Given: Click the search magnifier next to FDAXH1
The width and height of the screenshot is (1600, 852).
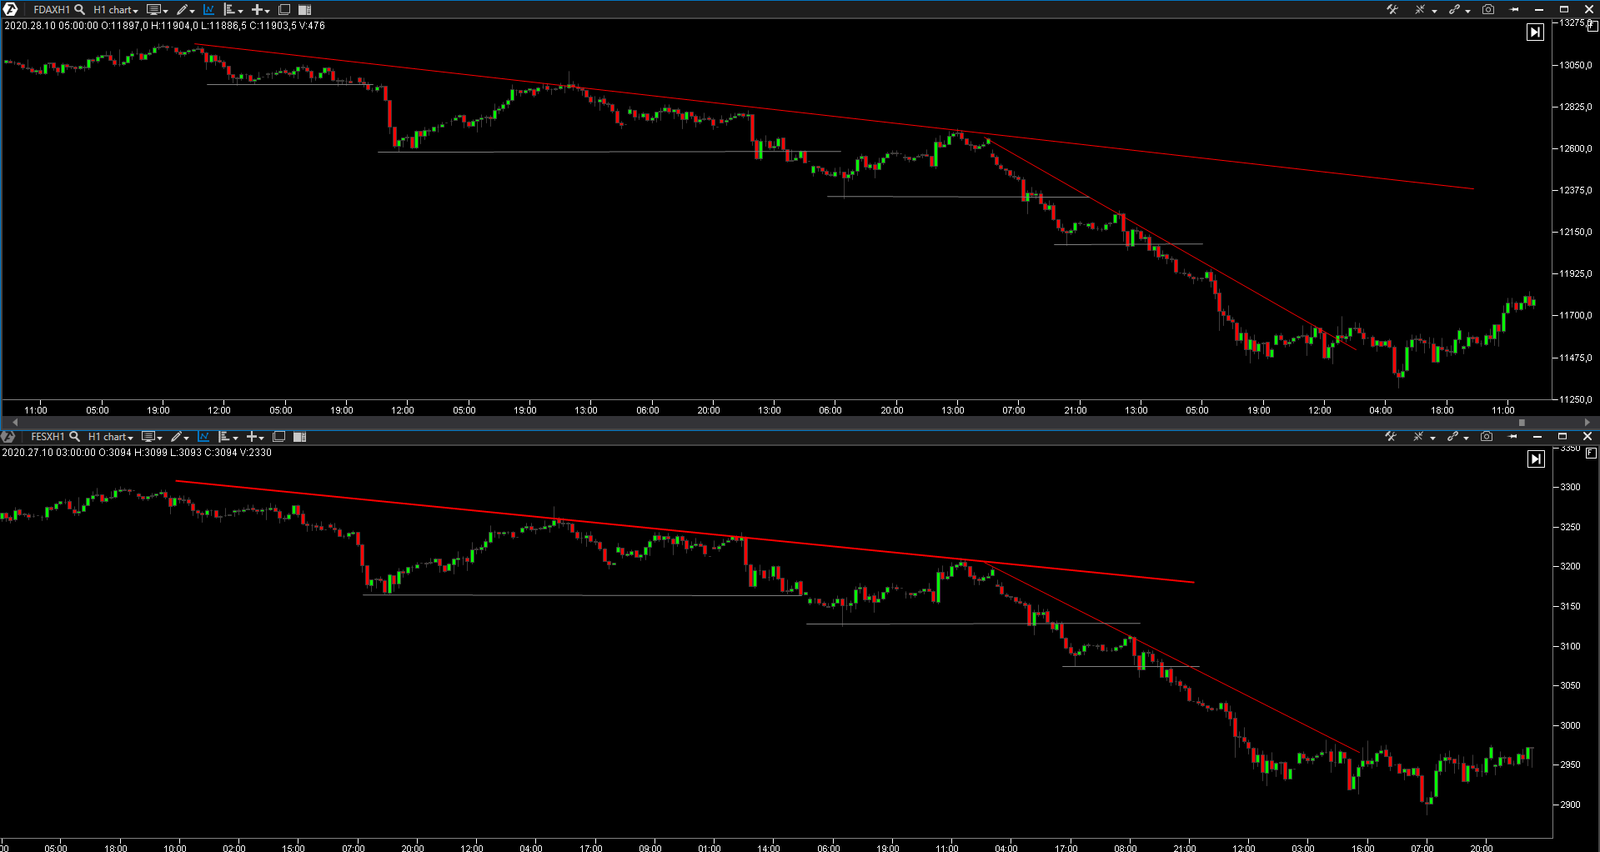Looking at the screenshot, I should (80, 10).
